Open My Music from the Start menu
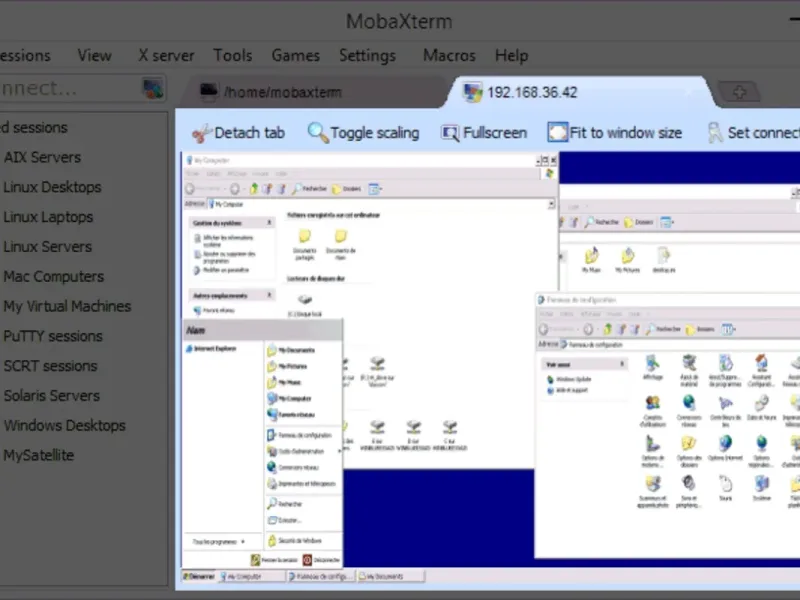The image size is (800, 600). coord(284,383)
